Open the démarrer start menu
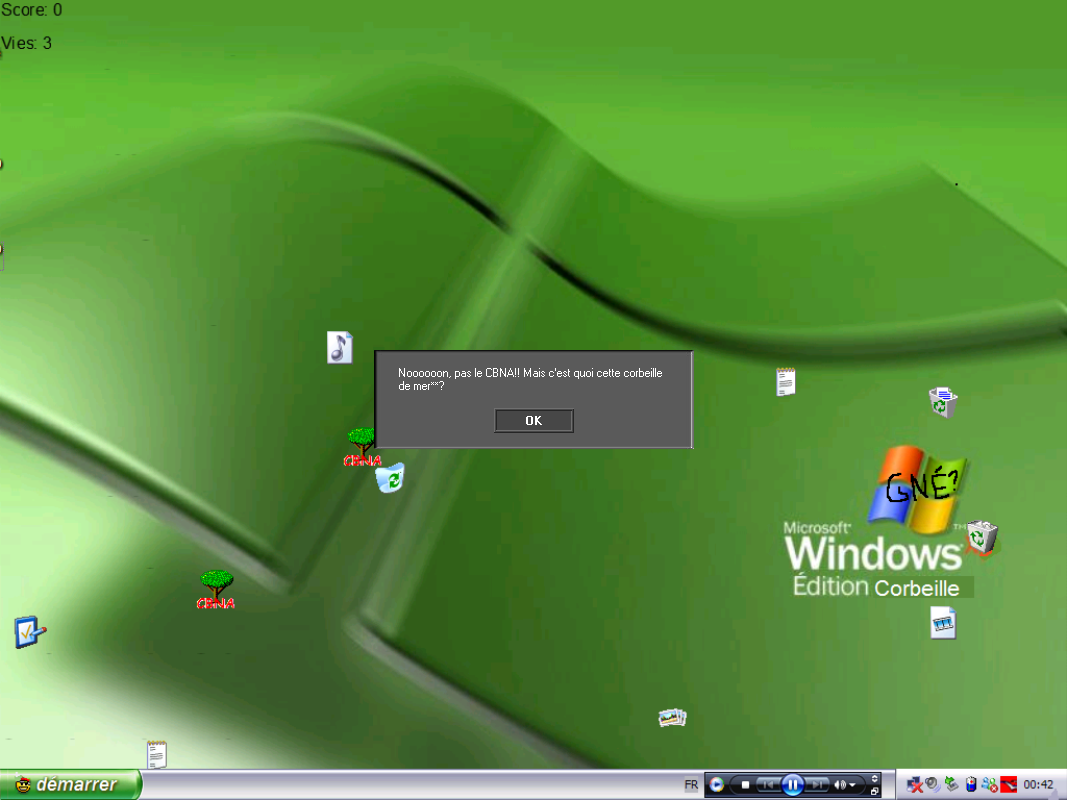 [70, 785]
